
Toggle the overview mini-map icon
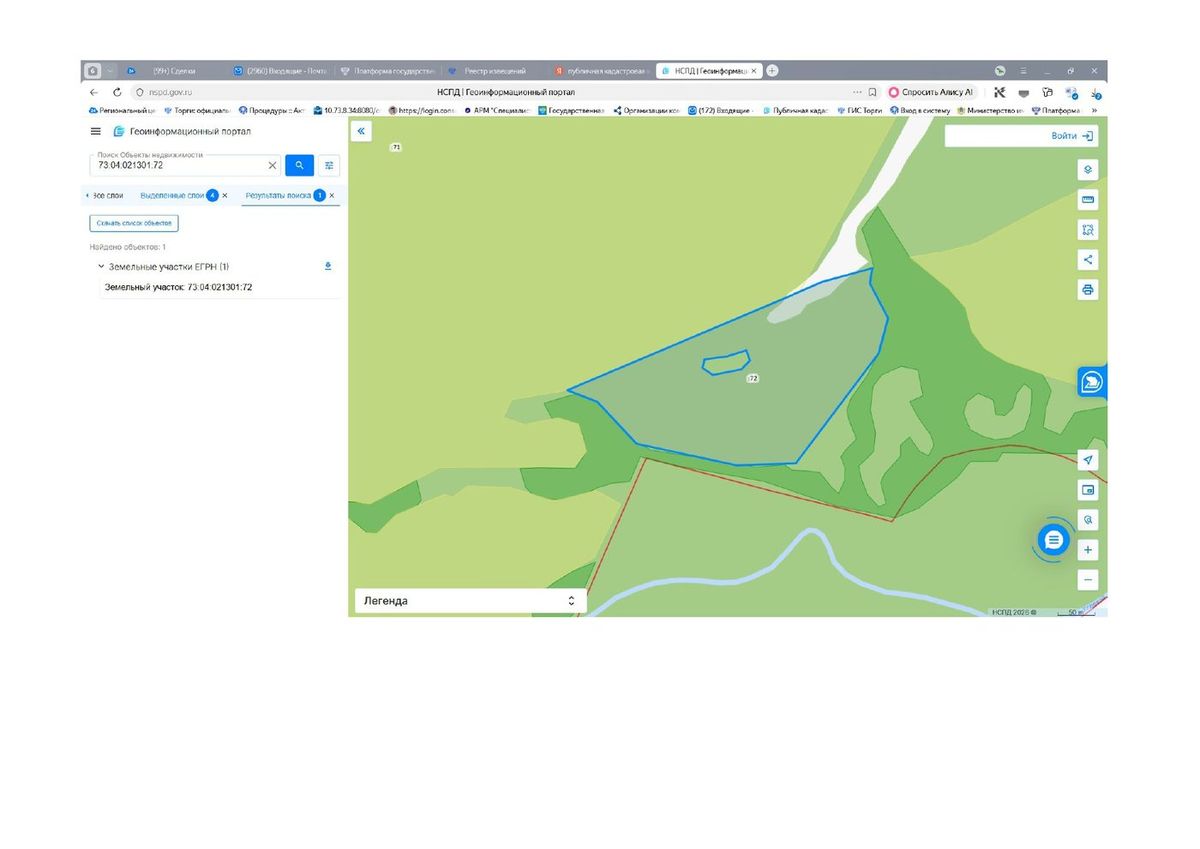(1088, 490)
